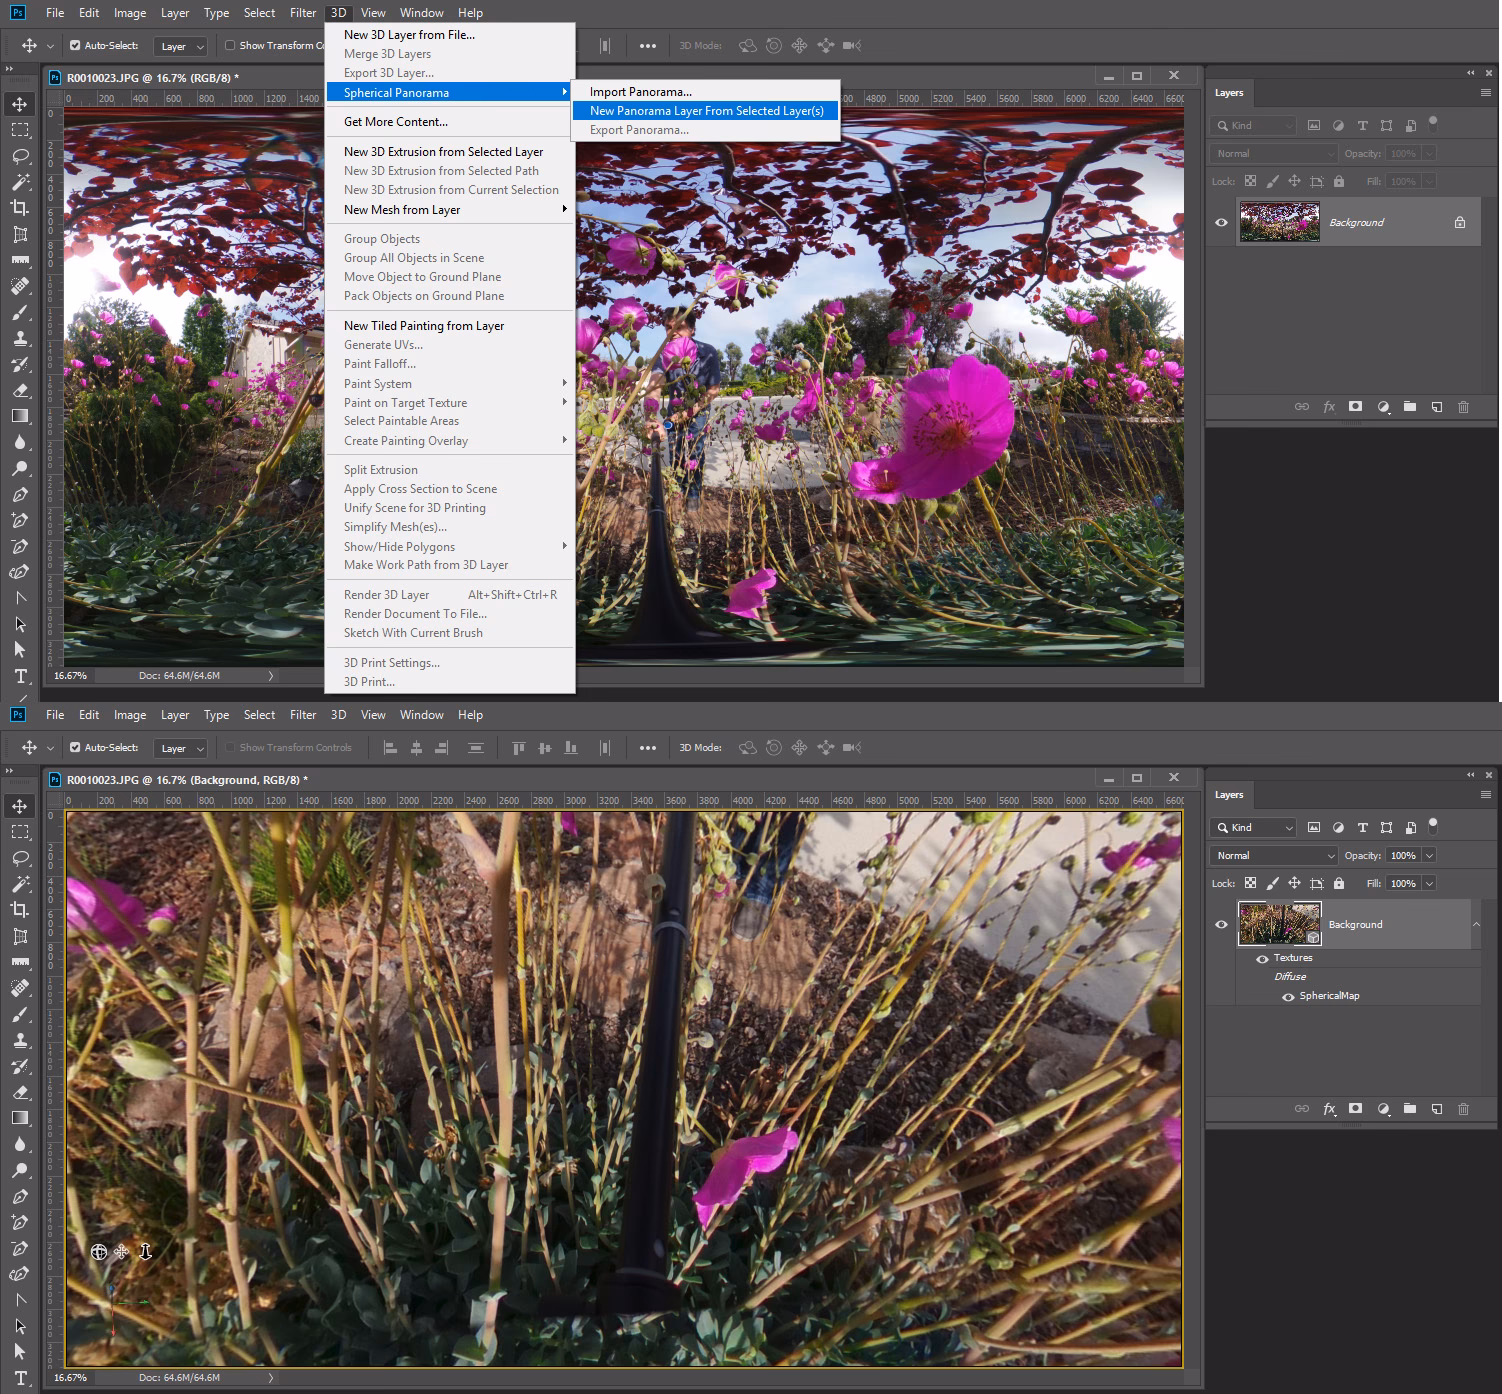Screen dimensions: 1502x1394
Task: Open the blend mode dropdown showing Normal
Action: (1272, 855)
